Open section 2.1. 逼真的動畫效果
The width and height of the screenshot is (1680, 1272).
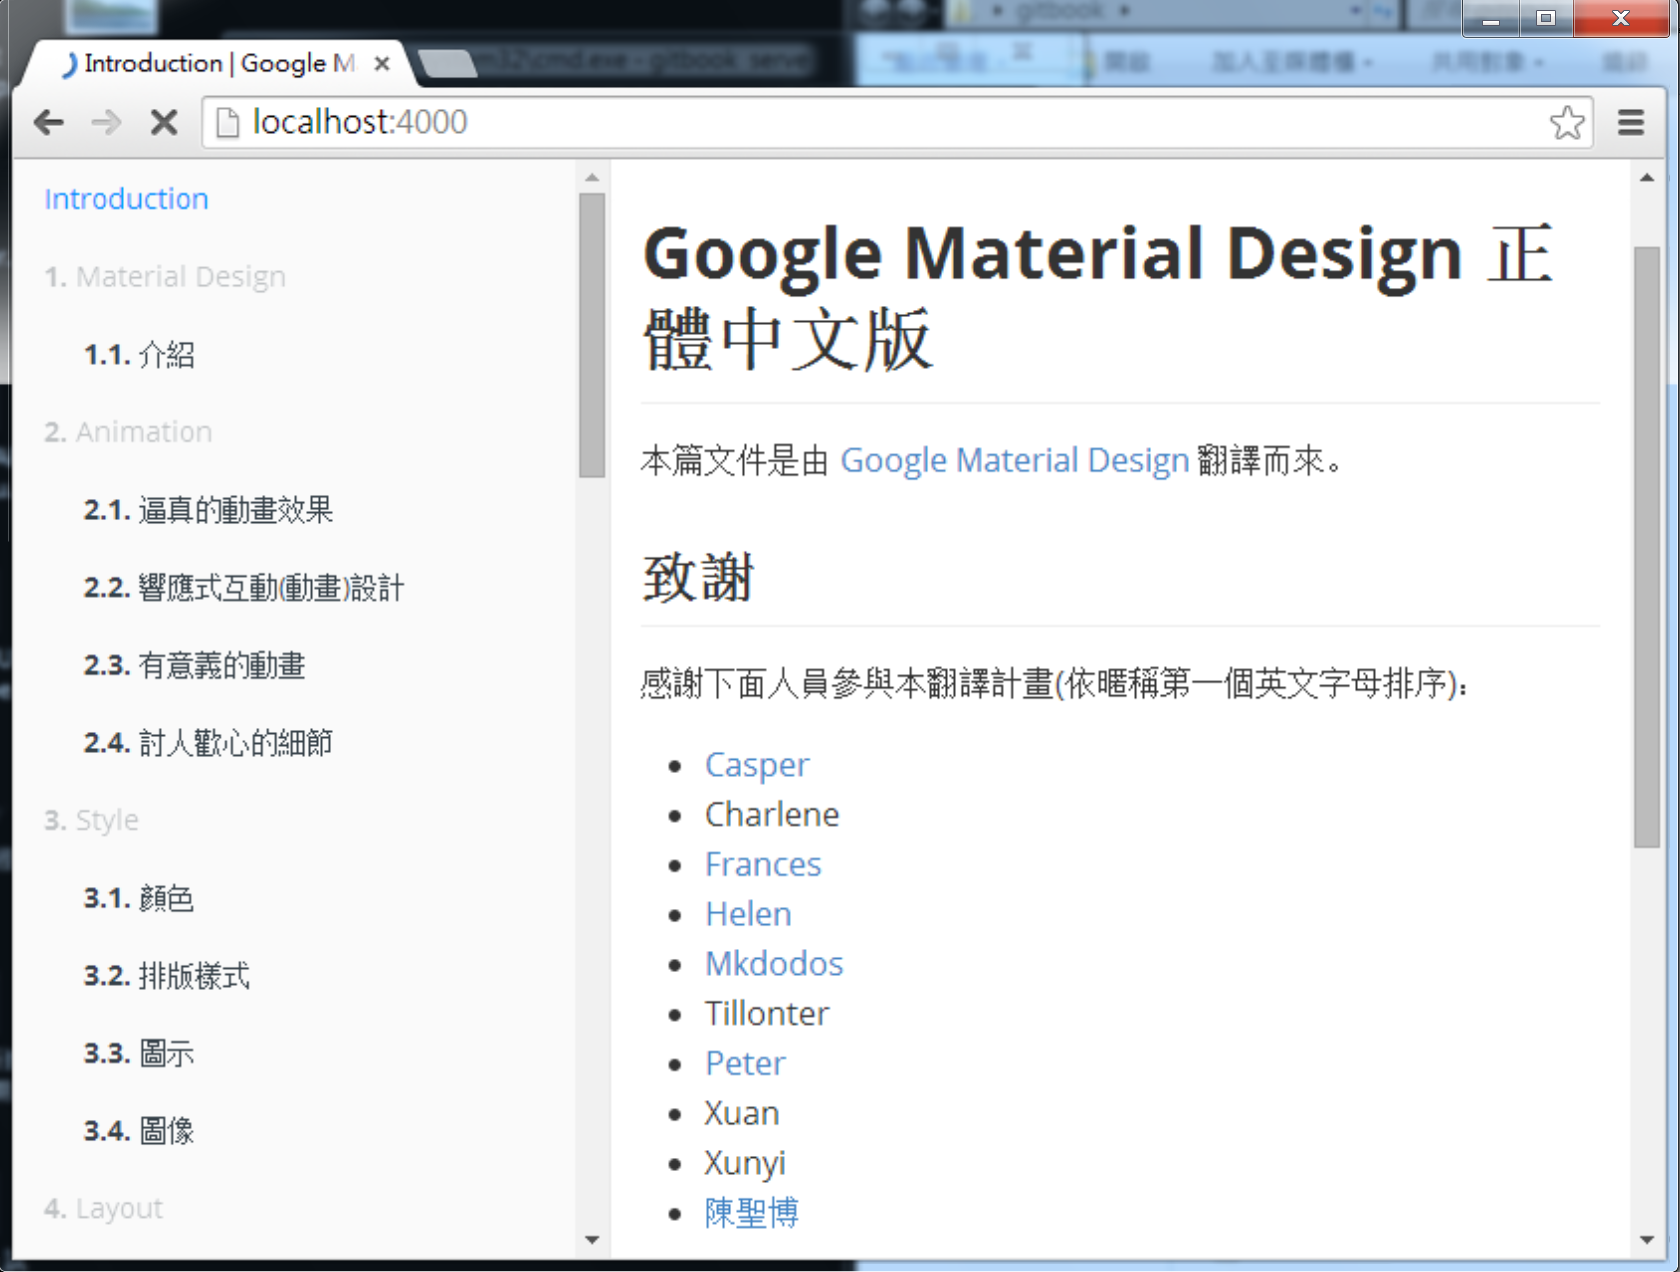coord(208,510)
